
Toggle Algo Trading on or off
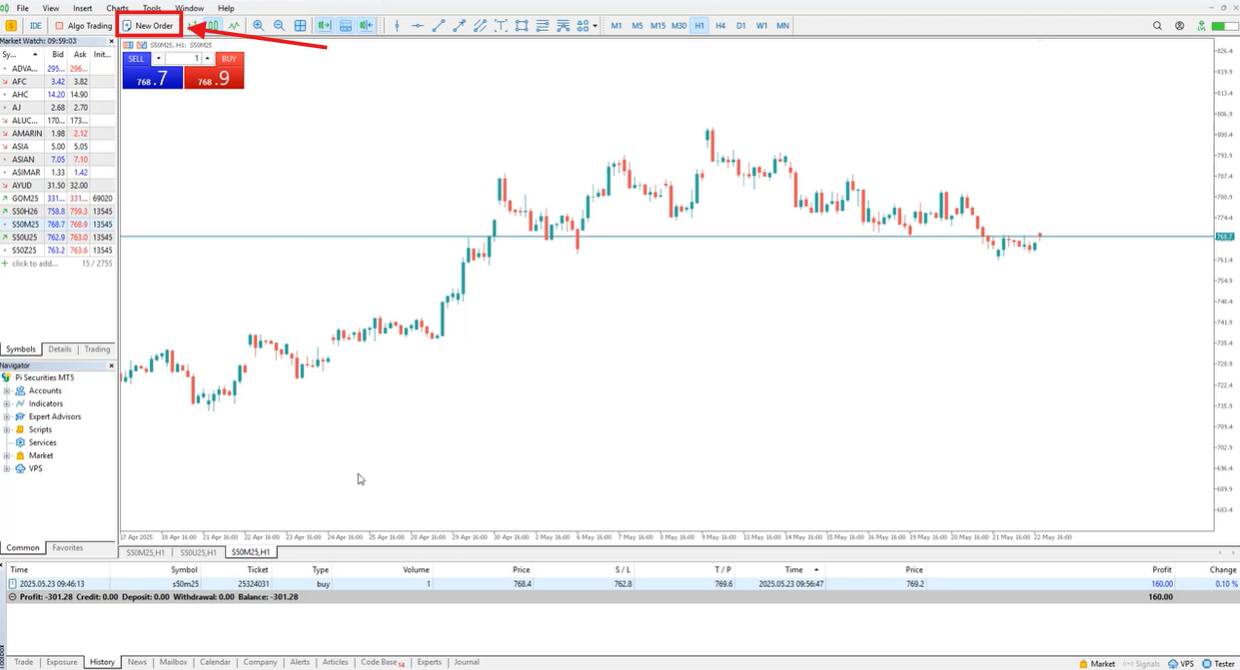(x=83, y=25)
